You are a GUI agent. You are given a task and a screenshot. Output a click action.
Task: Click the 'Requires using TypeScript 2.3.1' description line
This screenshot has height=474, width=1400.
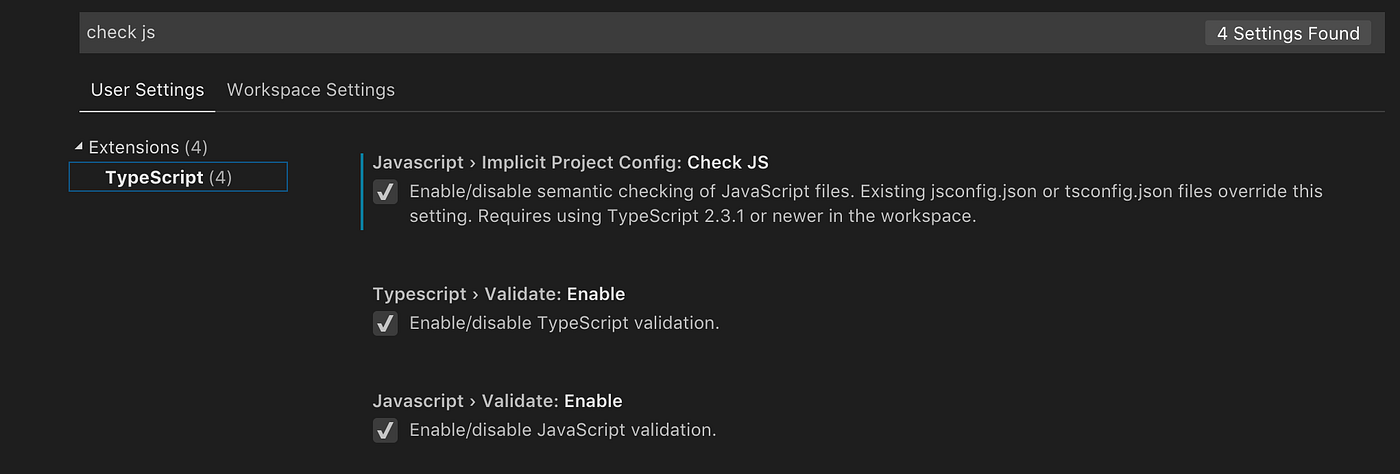(x=691, y=216)
